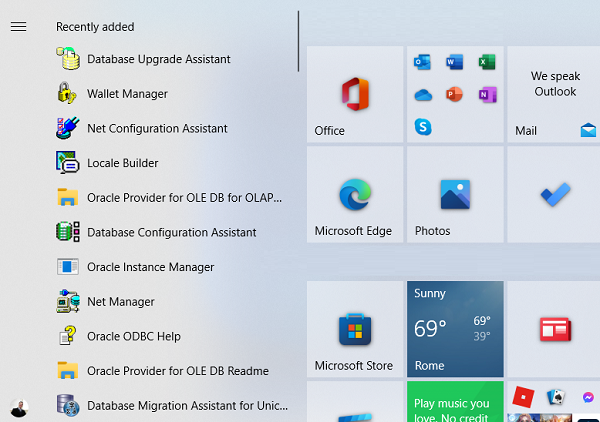Viewport: 600px width, 422px height.
Task: Open the red News tile
Action: coord(554,329)
